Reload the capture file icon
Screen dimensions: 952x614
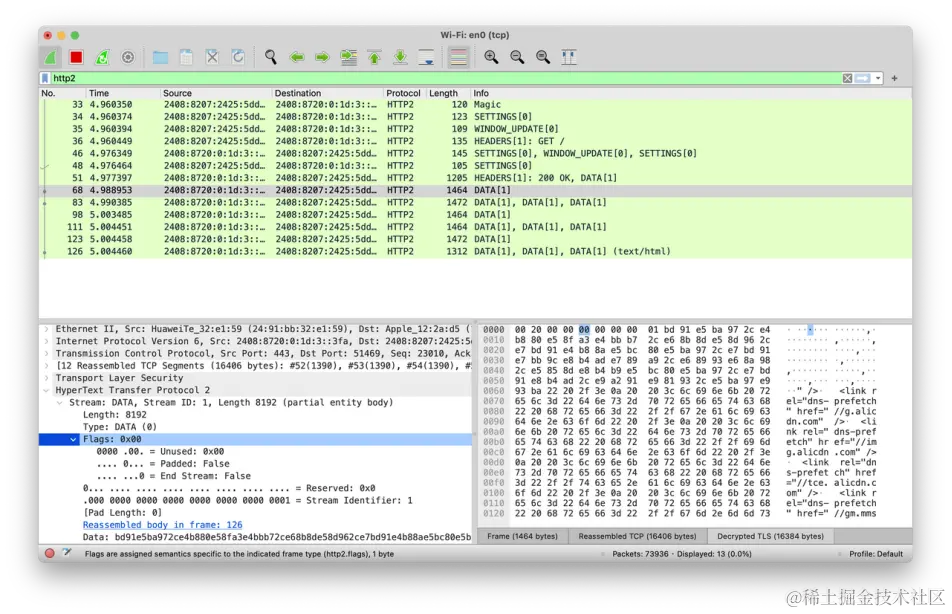(x=238, y=57)
